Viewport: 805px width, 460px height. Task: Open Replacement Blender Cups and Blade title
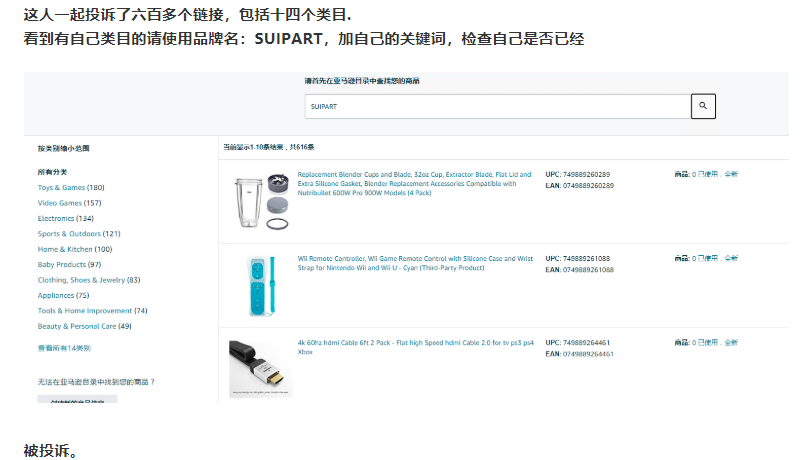414,183
